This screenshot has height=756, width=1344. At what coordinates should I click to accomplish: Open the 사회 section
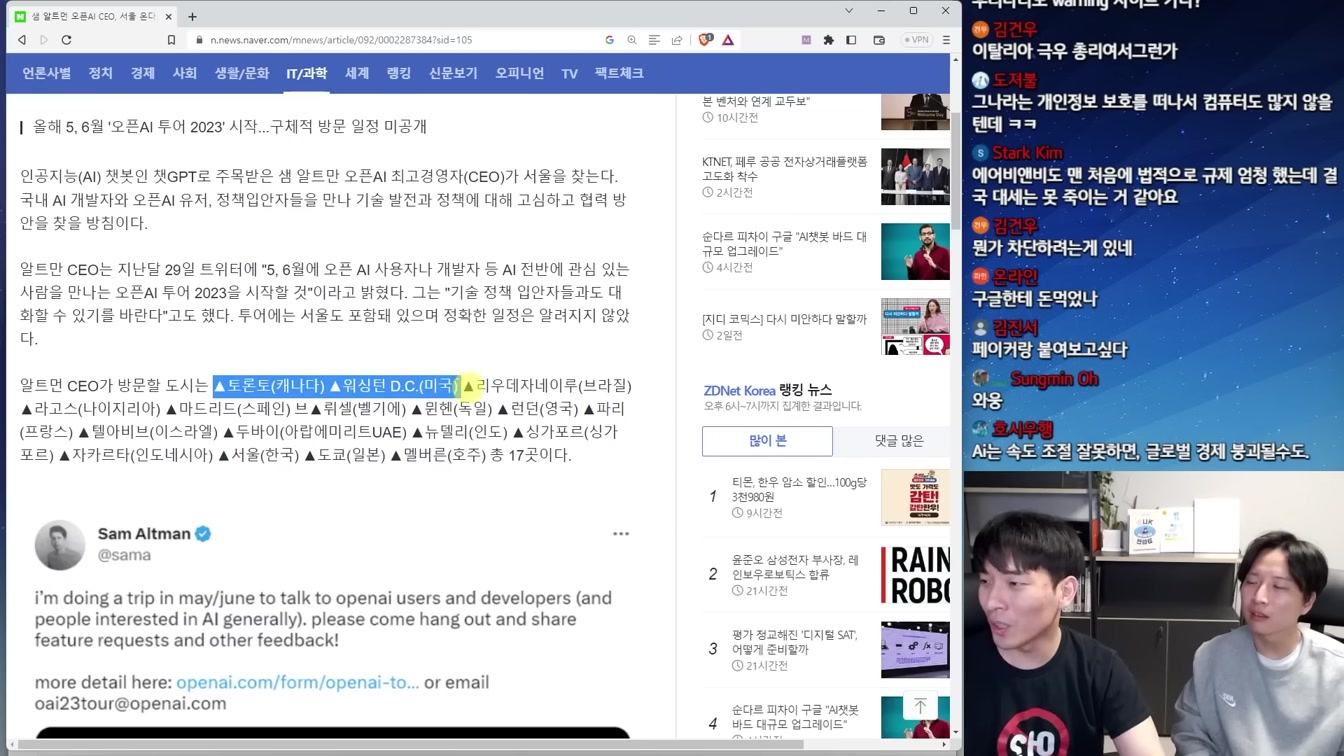[185, 73]
